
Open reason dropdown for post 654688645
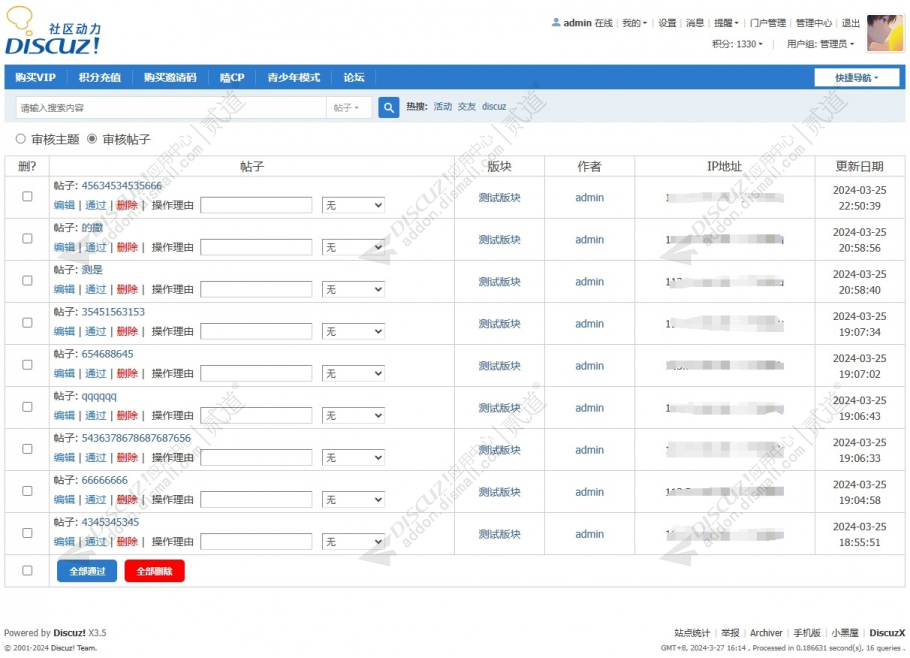(353, 373)
